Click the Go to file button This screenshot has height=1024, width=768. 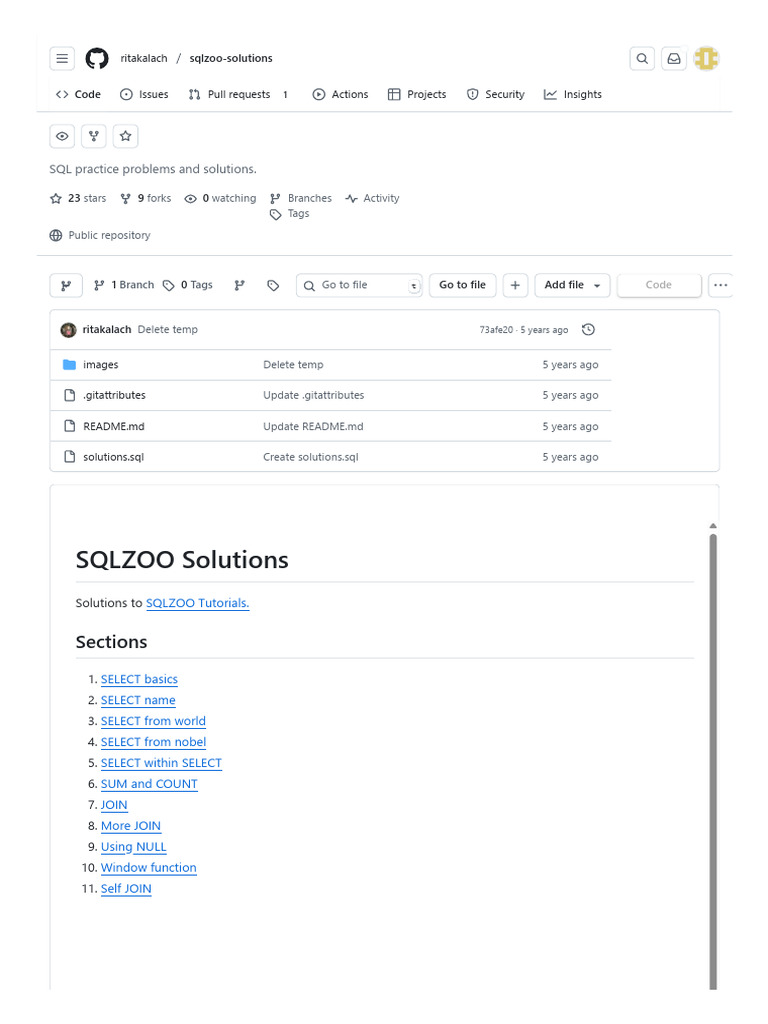pos(462,285)
